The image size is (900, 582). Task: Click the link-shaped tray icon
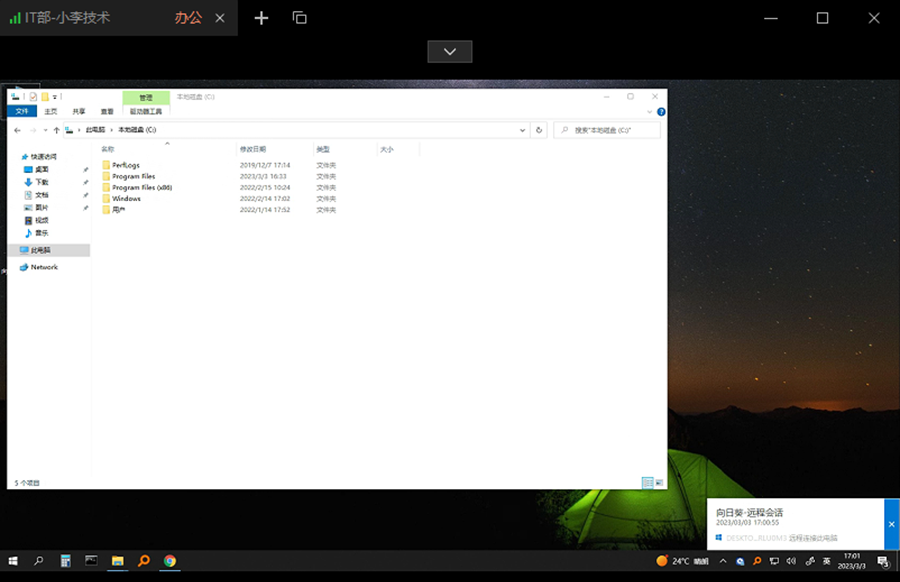[x=810, y=561]
